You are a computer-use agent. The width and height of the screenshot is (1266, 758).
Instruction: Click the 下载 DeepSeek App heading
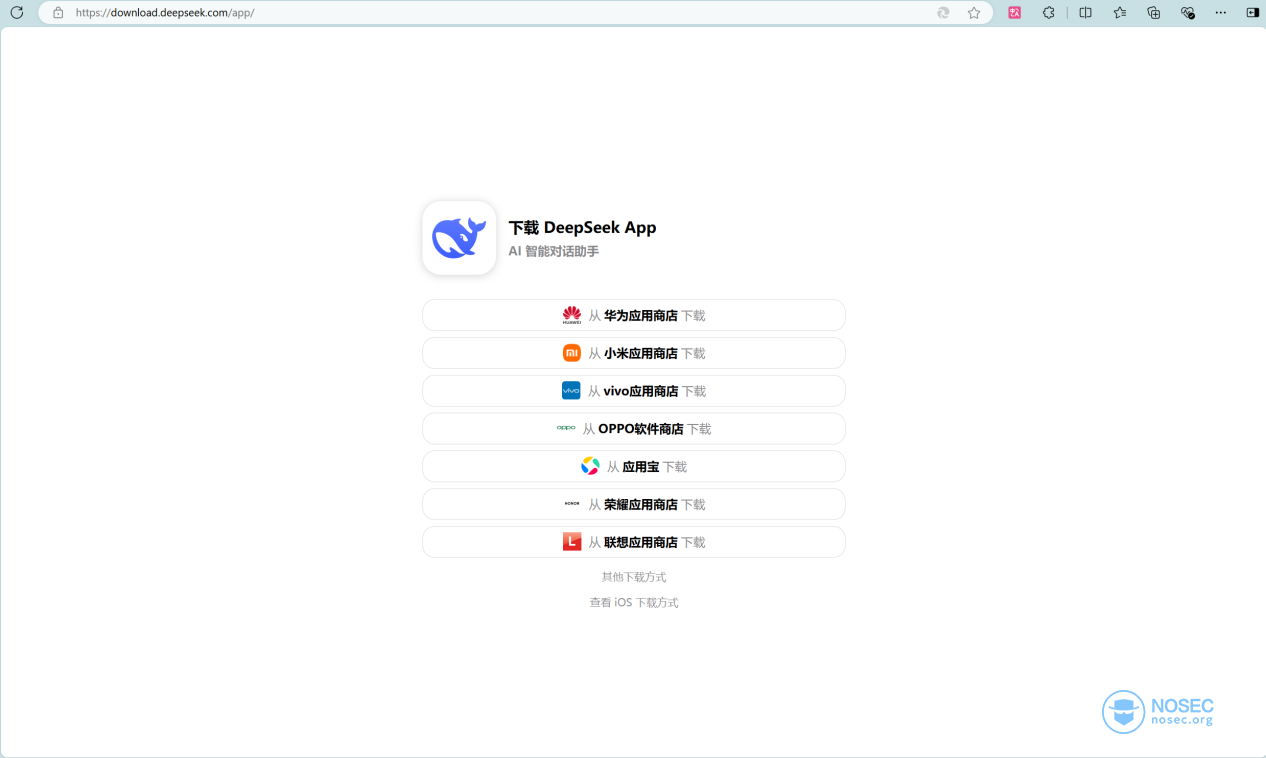(582, 227)
